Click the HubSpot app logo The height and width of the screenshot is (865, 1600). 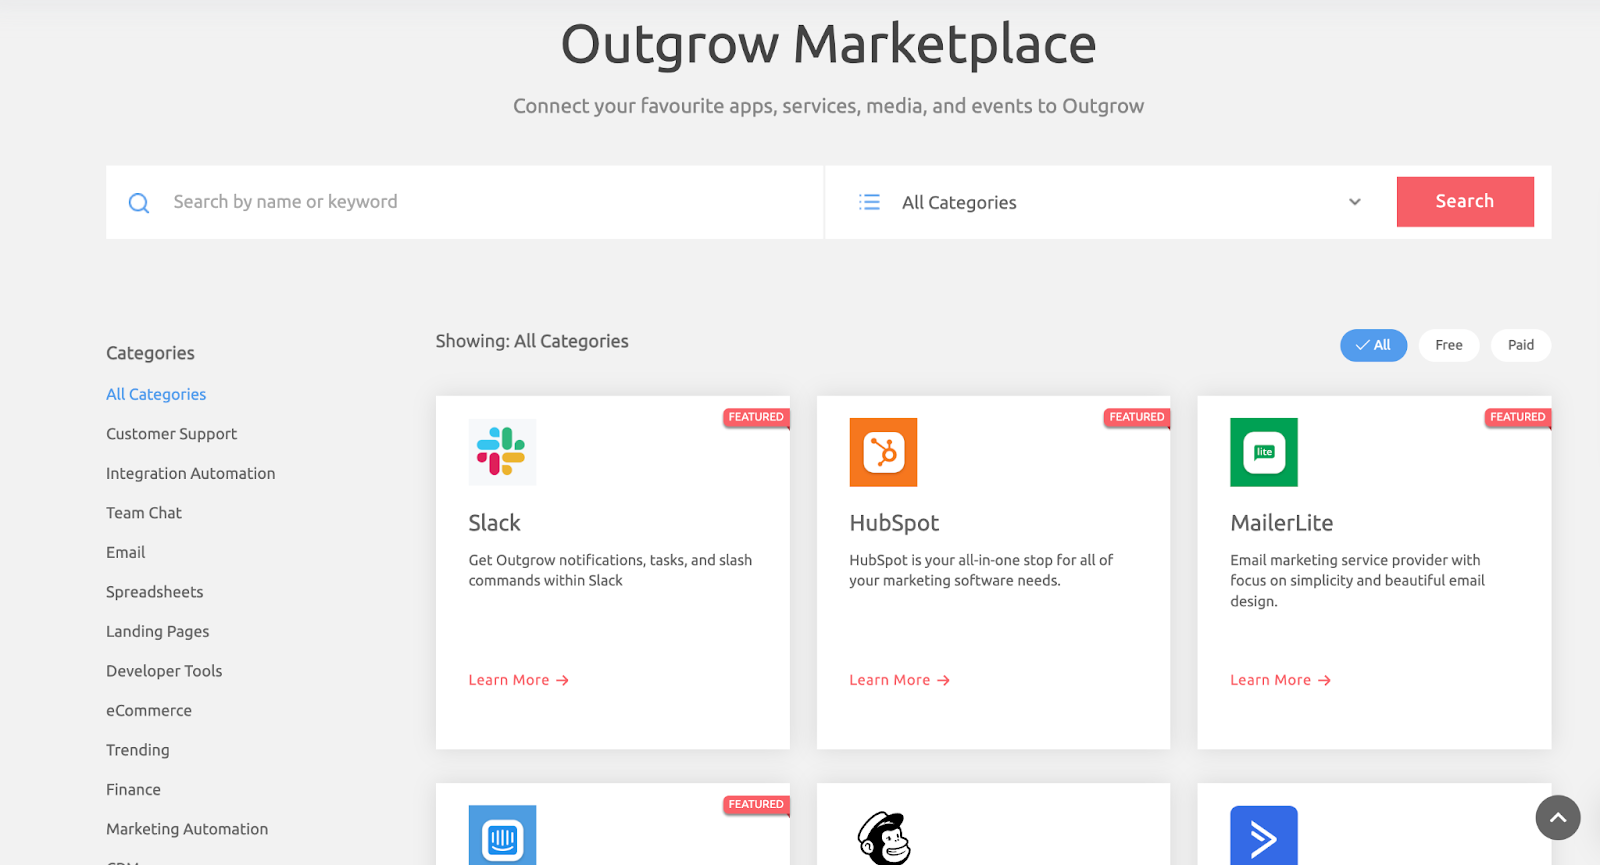883,452
